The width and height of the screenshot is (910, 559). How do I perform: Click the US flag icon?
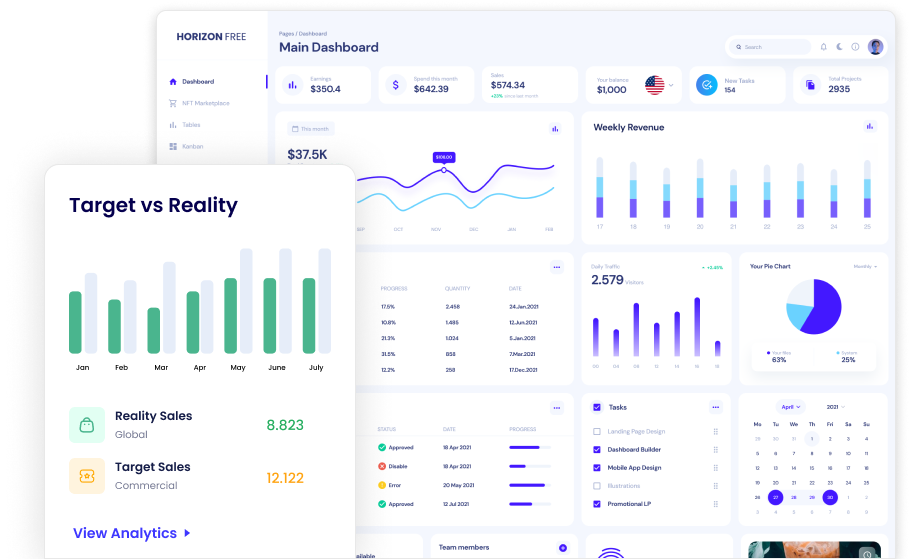click(x=655, y=85)
